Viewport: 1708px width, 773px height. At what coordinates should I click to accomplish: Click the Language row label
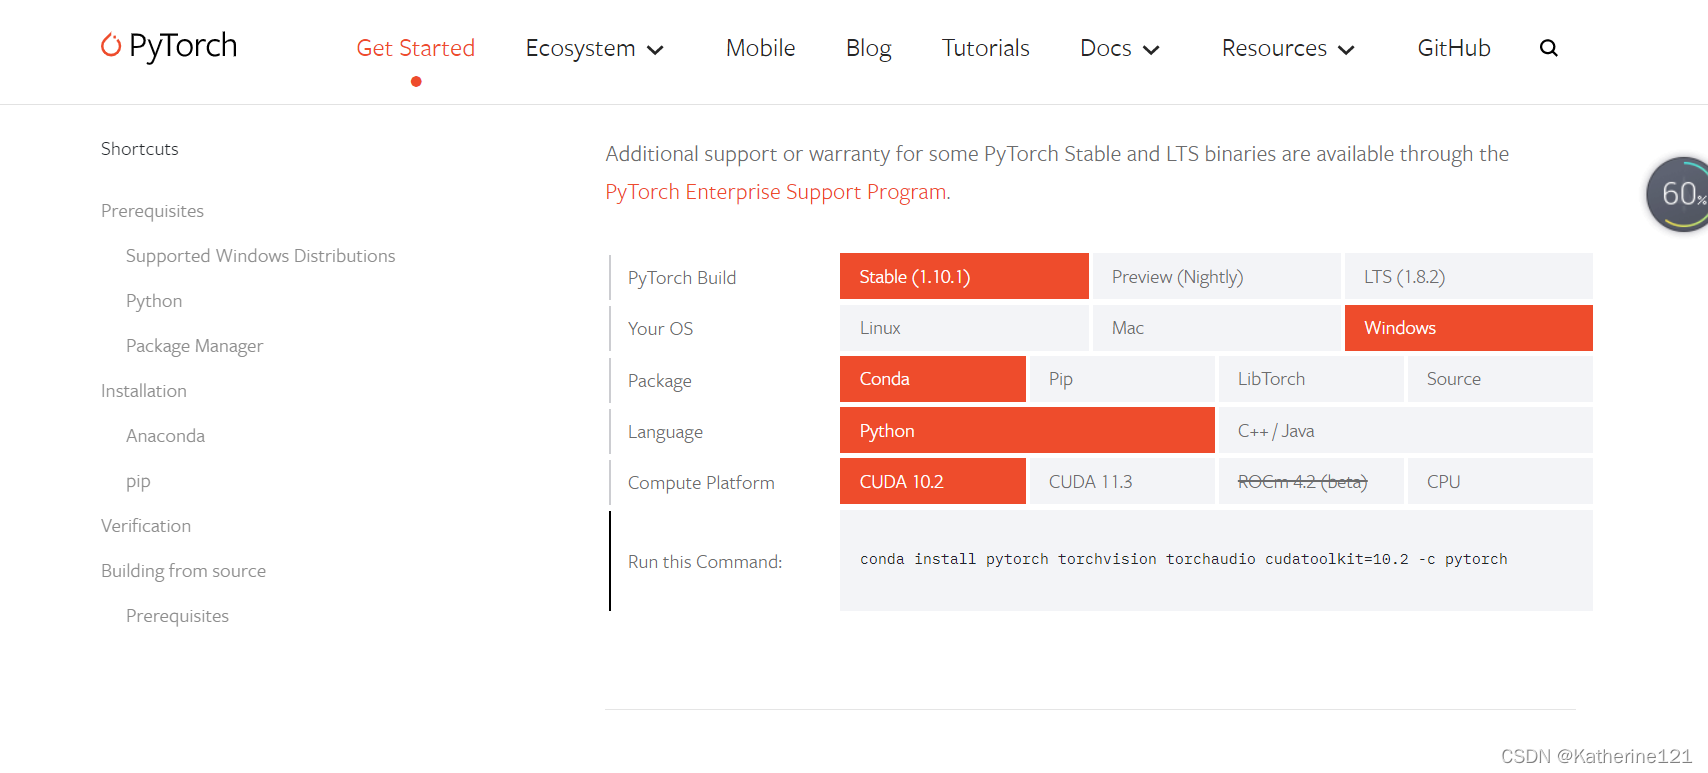[x=665, y=432]
